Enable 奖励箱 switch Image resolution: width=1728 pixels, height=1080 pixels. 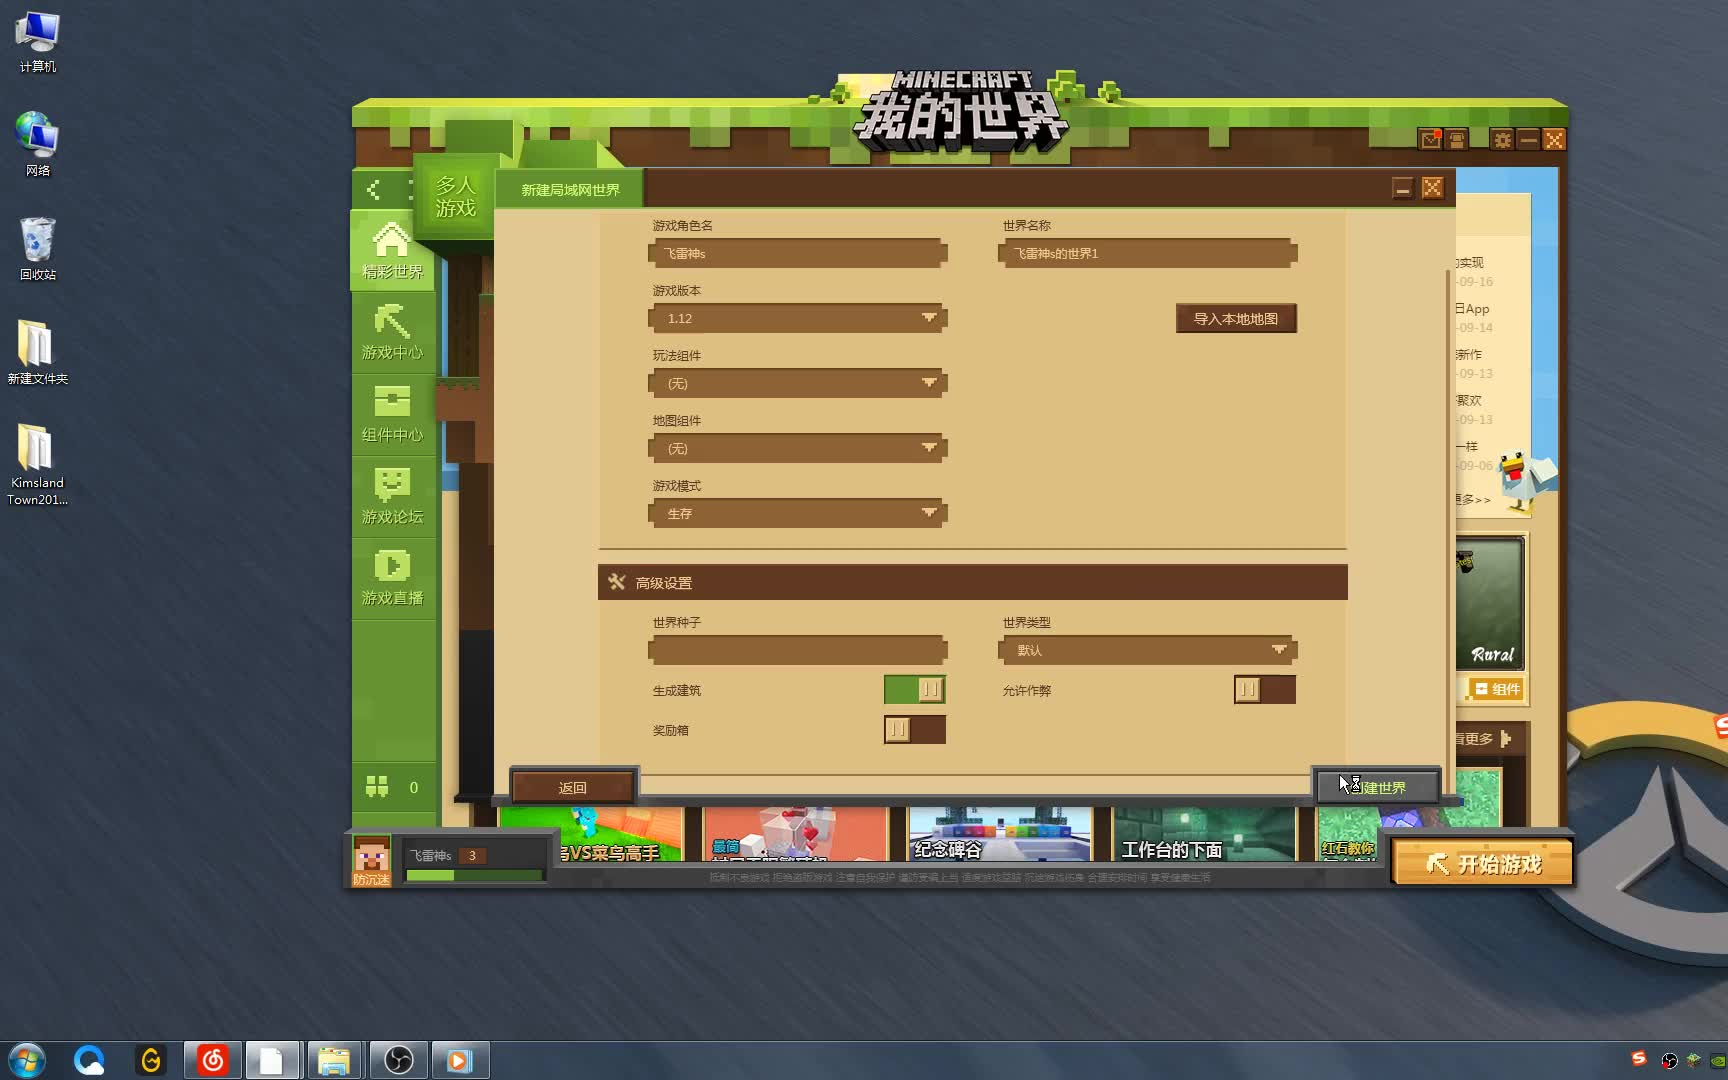914,729
